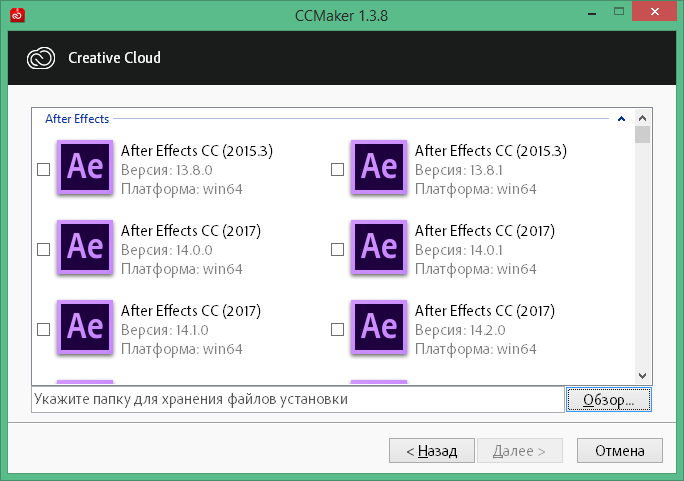This screenshot has height=481, width=684.
Task: Click the After Effects 13.8.0 Ae icon
Action: click(85, 167)
